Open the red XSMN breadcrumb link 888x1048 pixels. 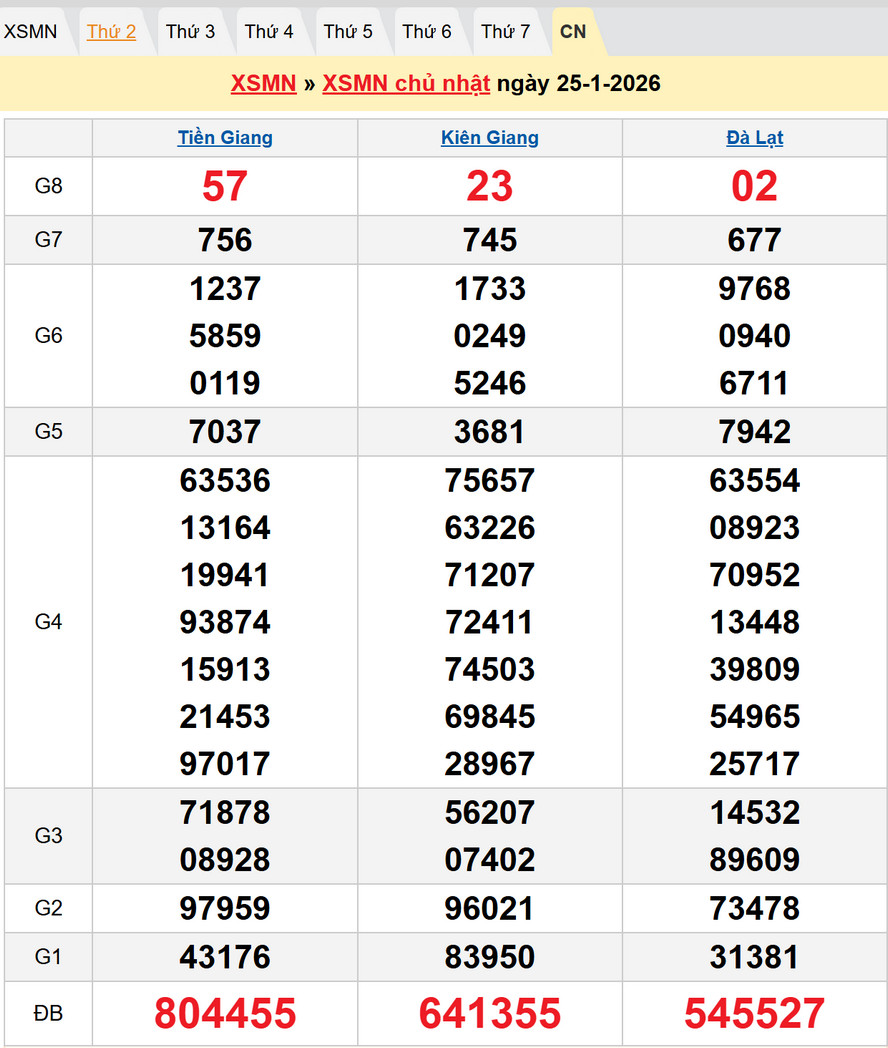pyautogui.click(x=263, y=83)
